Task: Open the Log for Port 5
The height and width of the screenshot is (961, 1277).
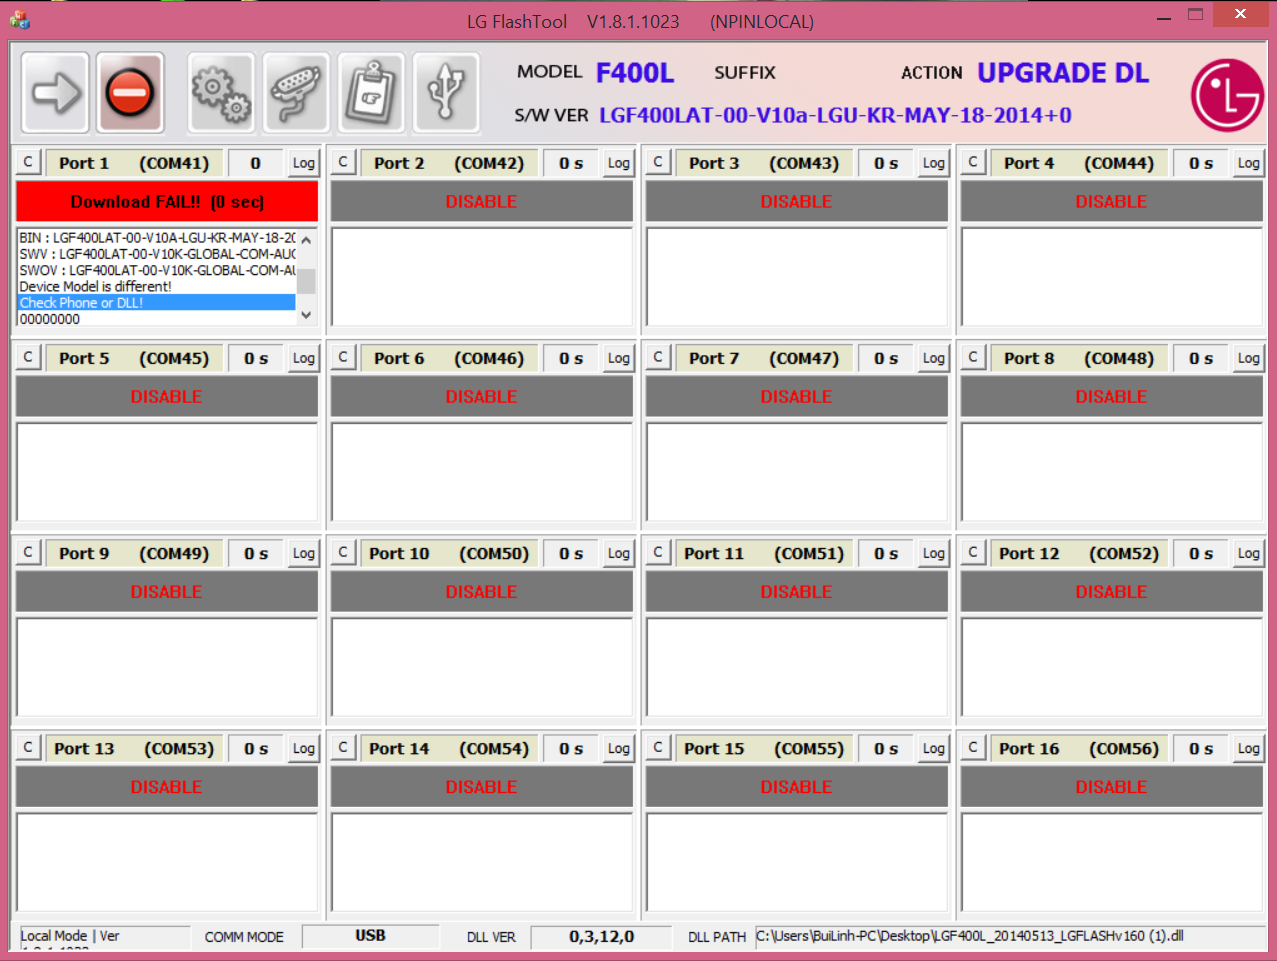Action: 304,358
